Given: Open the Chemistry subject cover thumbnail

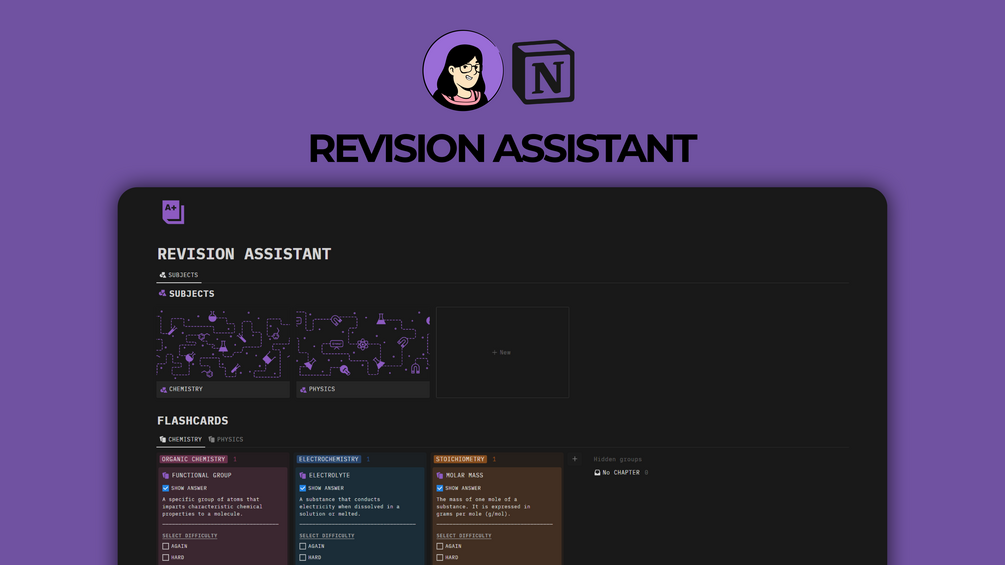Looking at the screenshot, I should point(223,345).
